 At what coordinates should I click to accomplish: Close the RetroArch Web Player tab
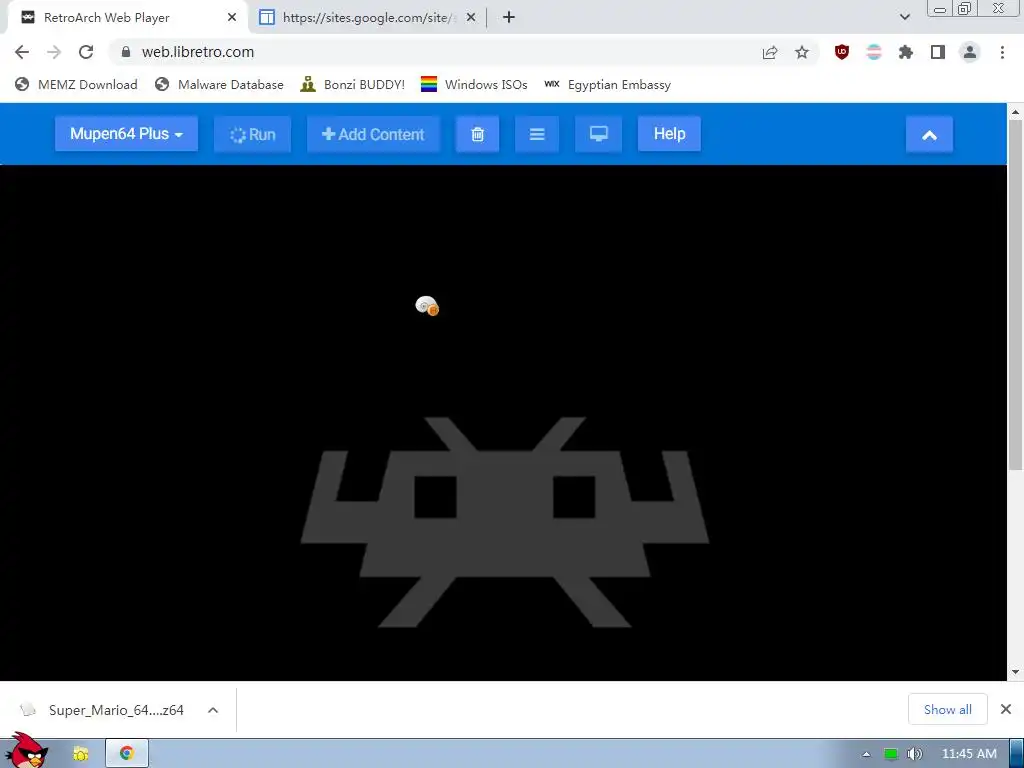pyautogui.click(x=232, y=18)
